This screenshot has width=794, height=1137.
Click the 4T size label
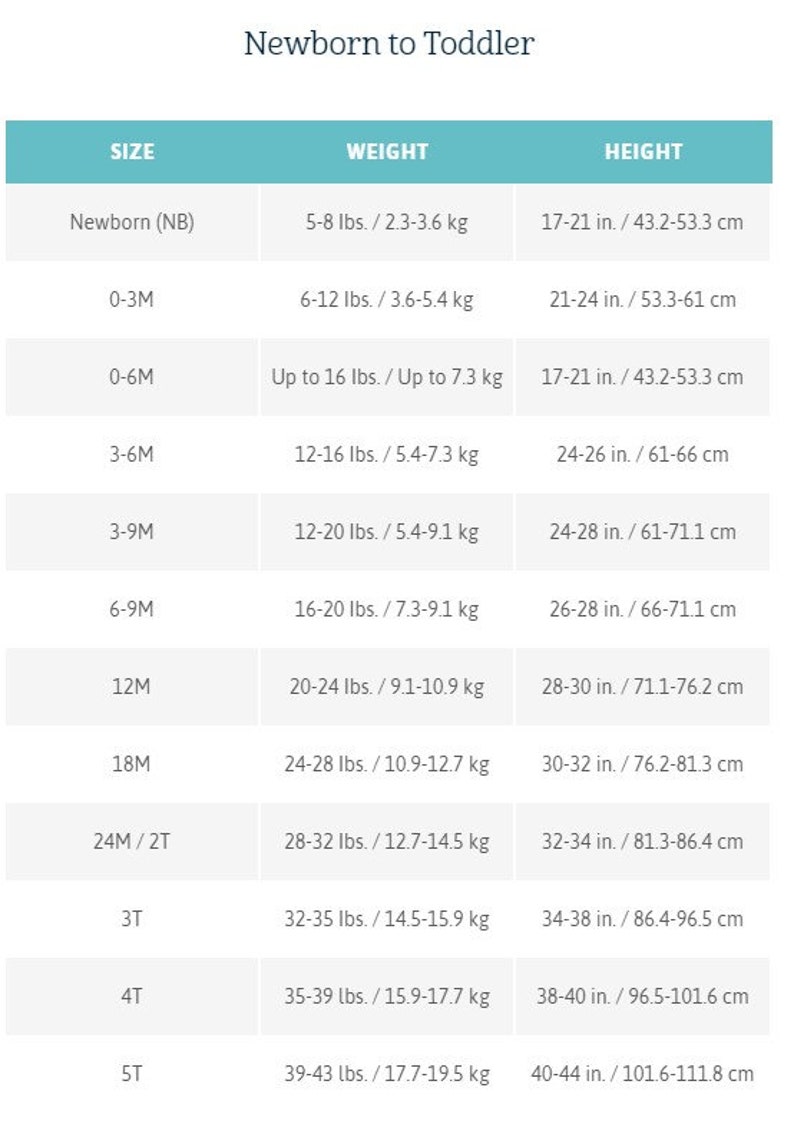coord(131,996)
